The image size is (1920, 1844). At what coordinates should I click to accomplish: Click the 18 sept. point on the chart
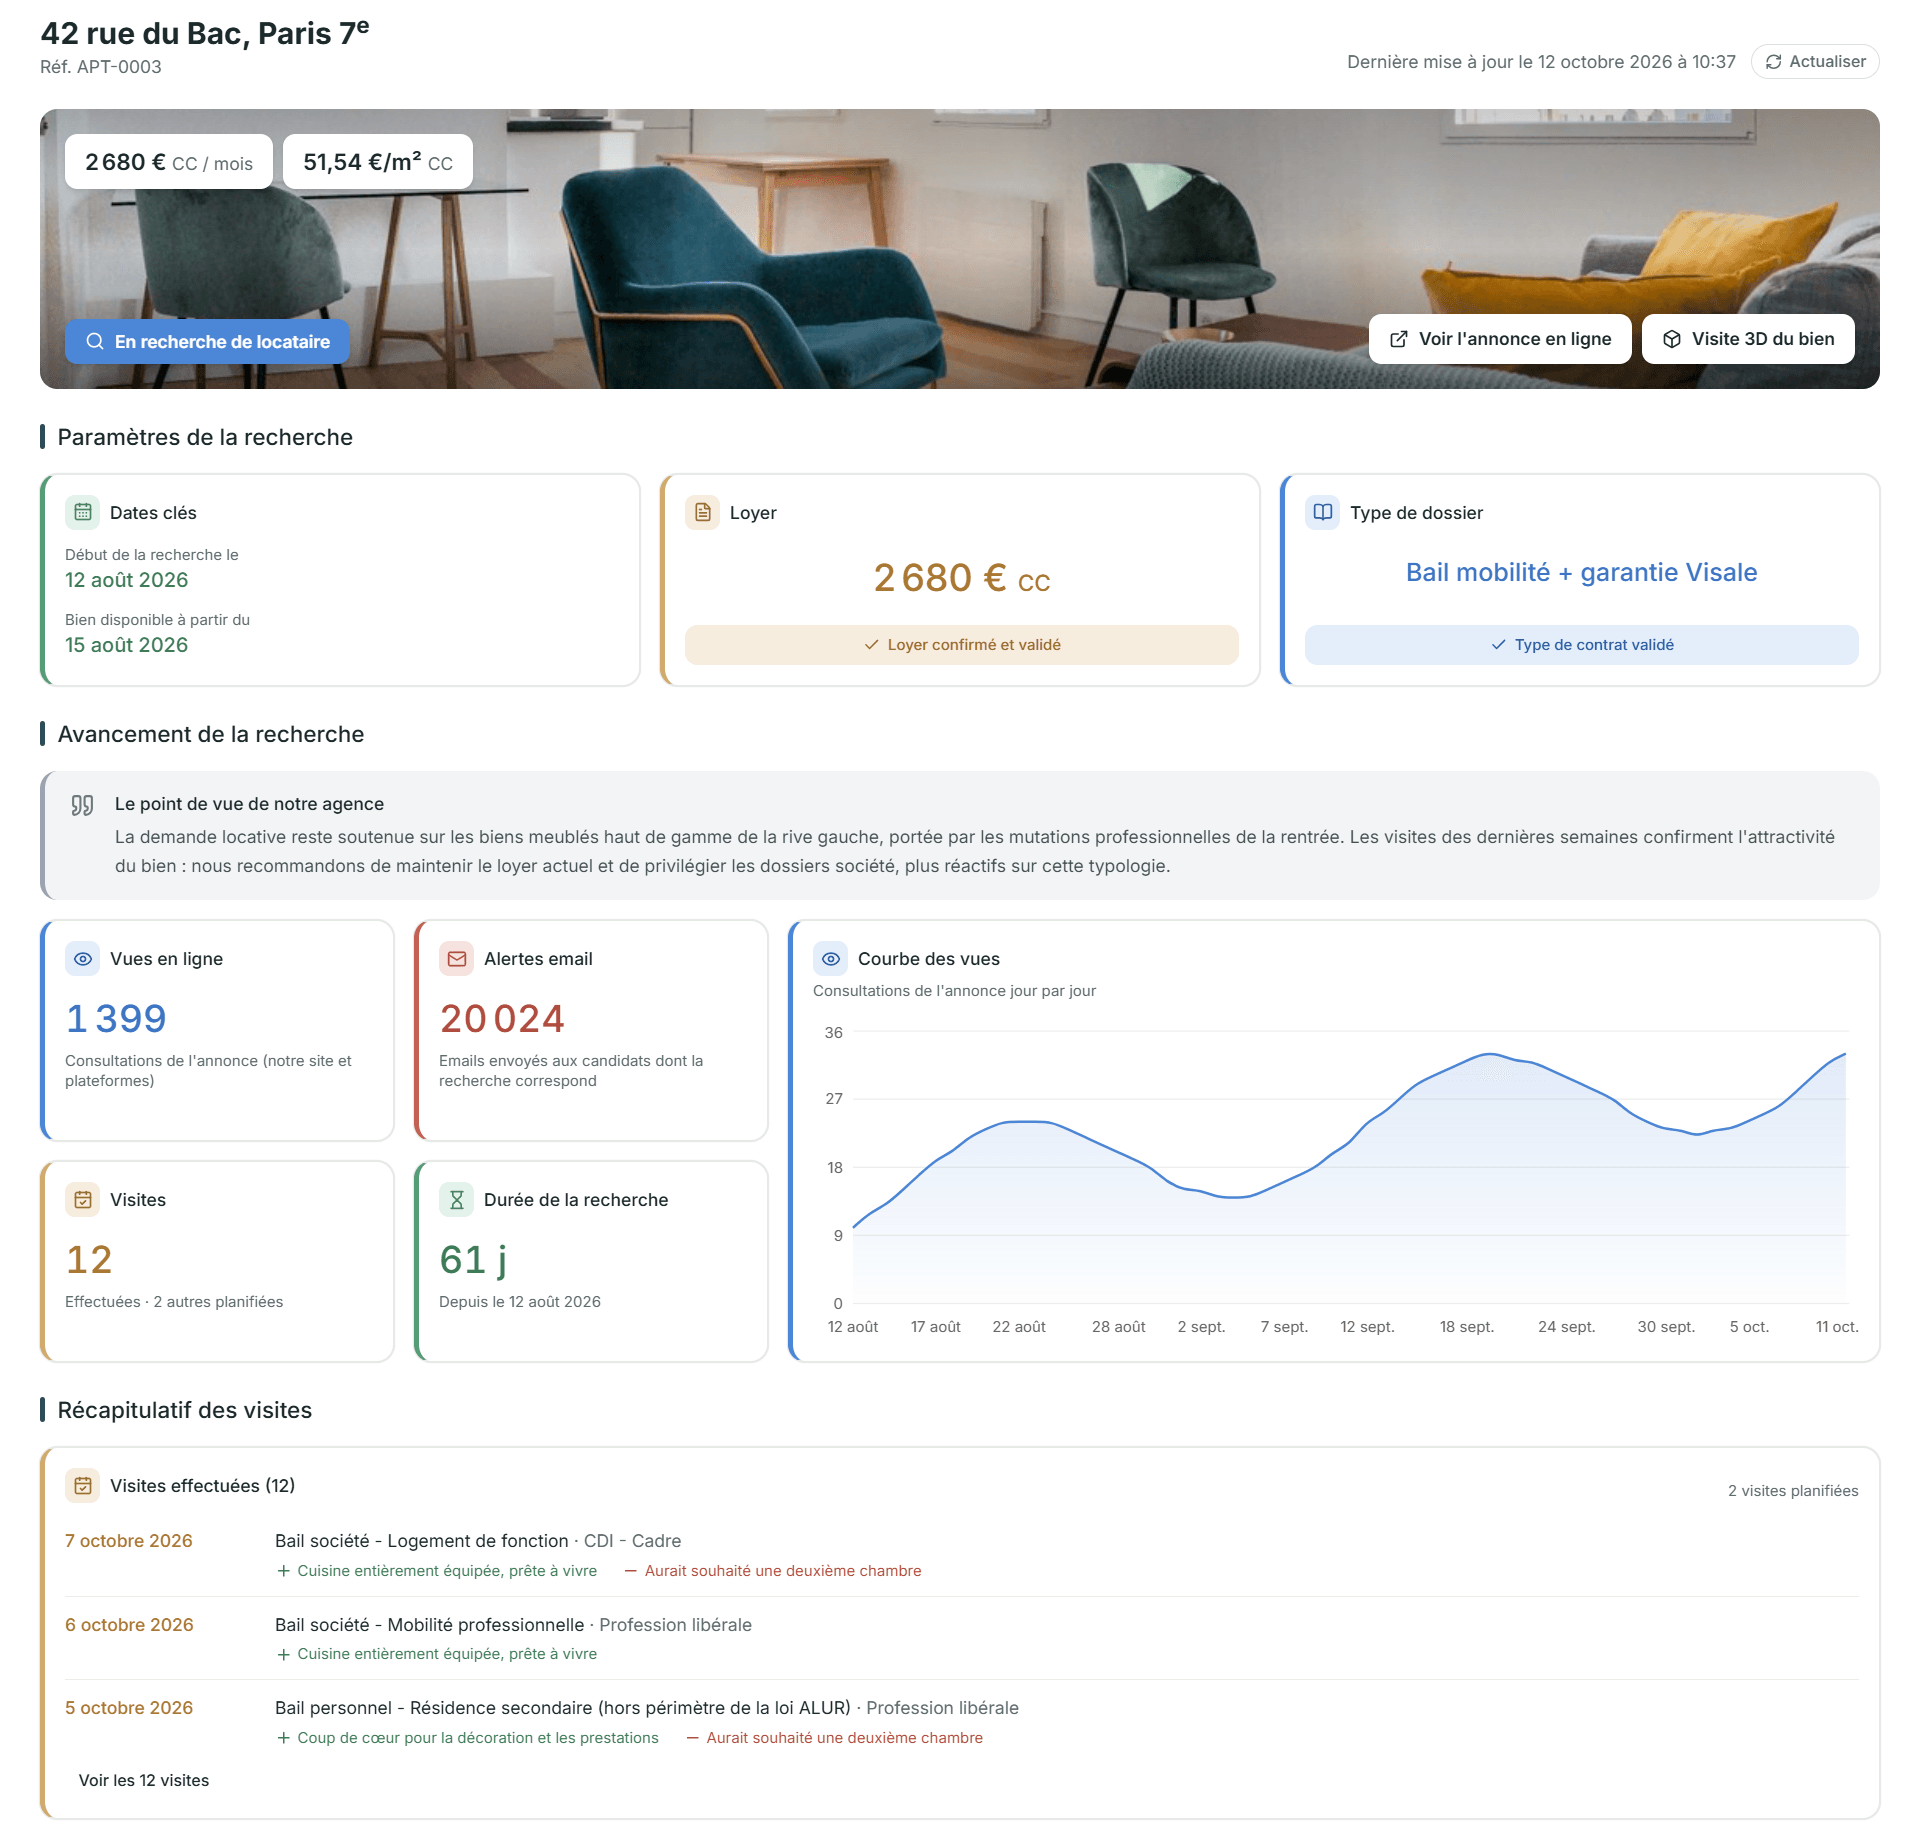coord(1467,1061)
